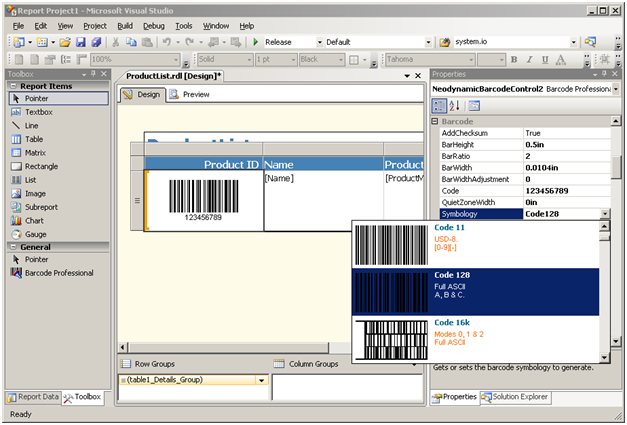Open the File menu
The image size is (627, 425).
pos(18,26)
